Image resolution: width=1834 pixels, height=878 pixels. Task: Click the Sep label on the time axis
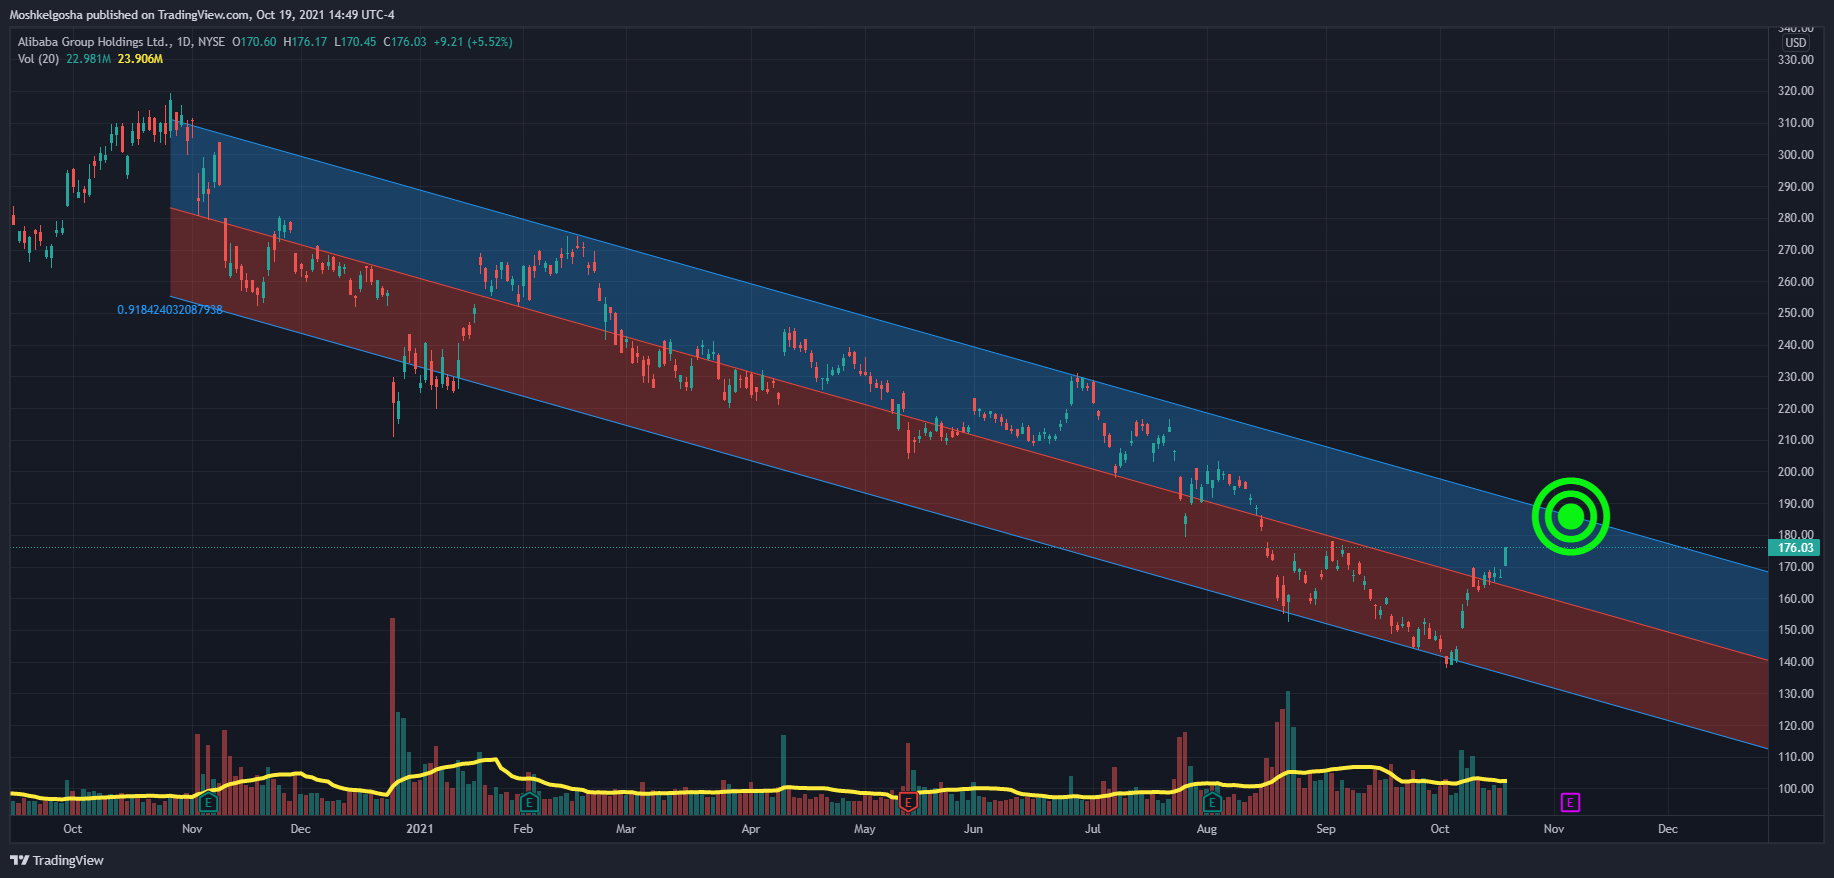[1326, 829]
